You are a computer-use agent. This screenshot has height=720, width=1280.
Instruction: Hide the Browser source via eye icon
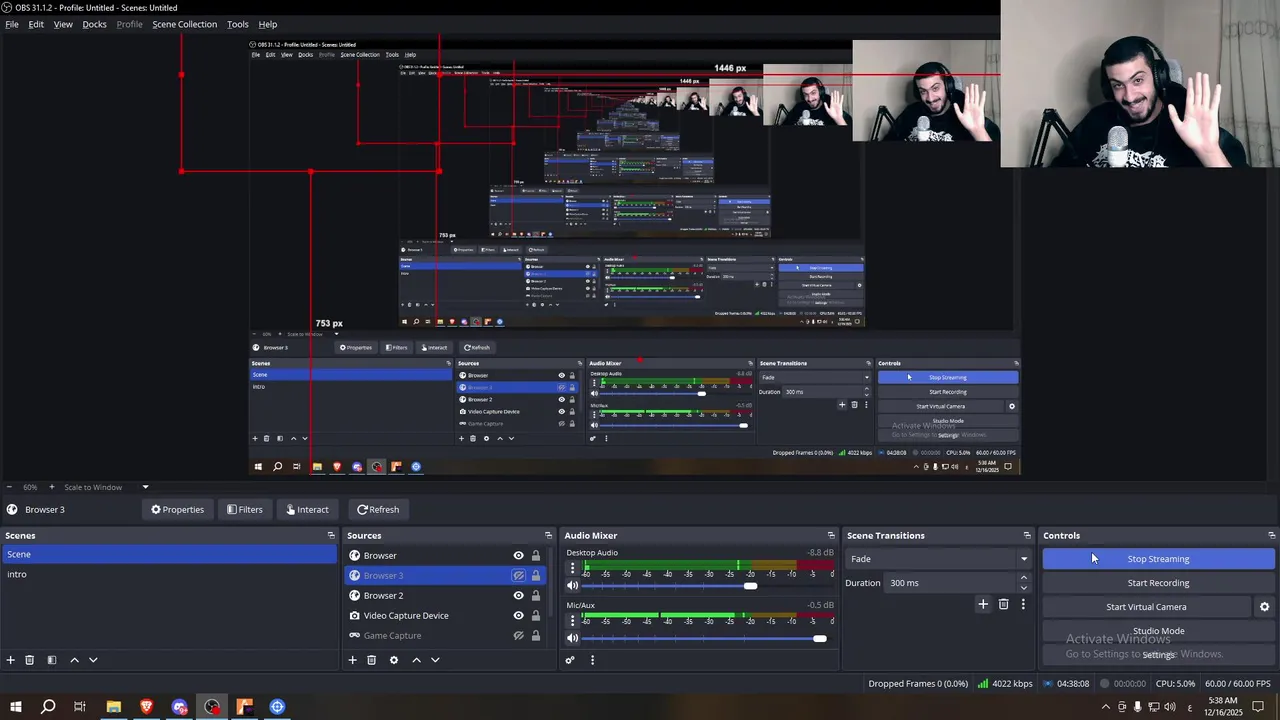pyautogui.click(x=518, y=556)
